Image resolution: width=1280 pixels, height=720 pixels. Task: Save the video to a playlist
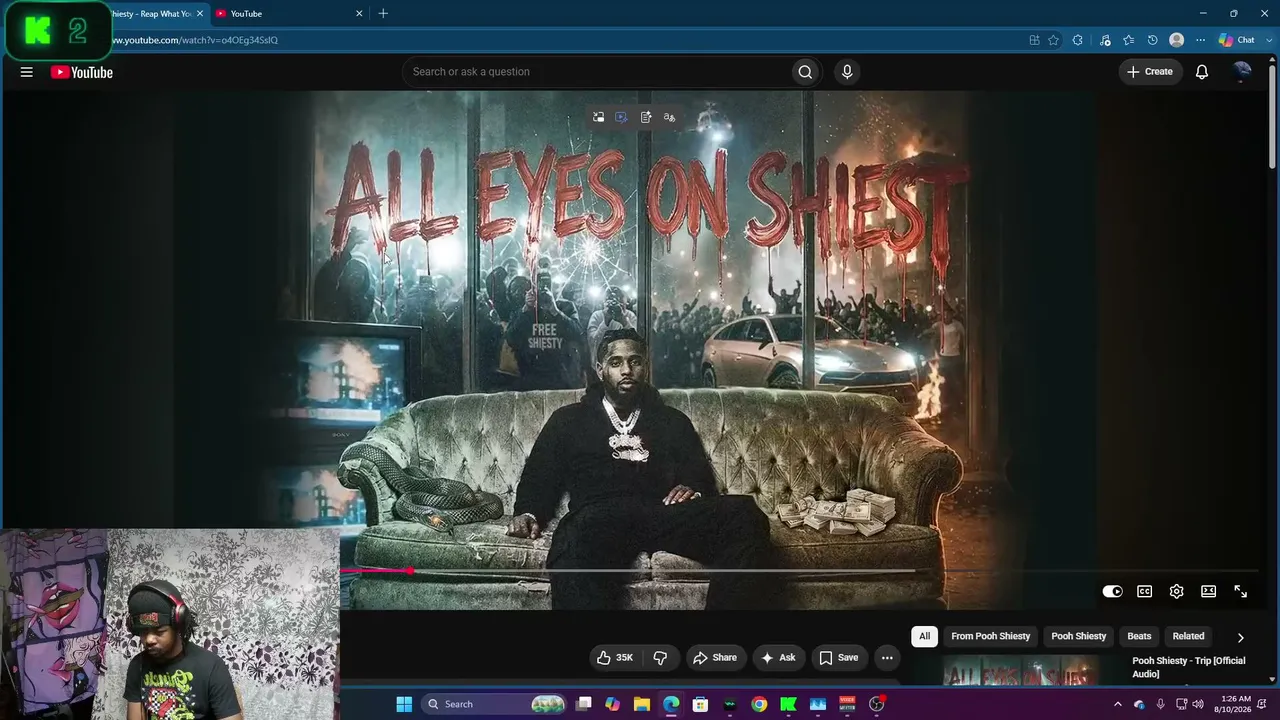coord(838,658)
